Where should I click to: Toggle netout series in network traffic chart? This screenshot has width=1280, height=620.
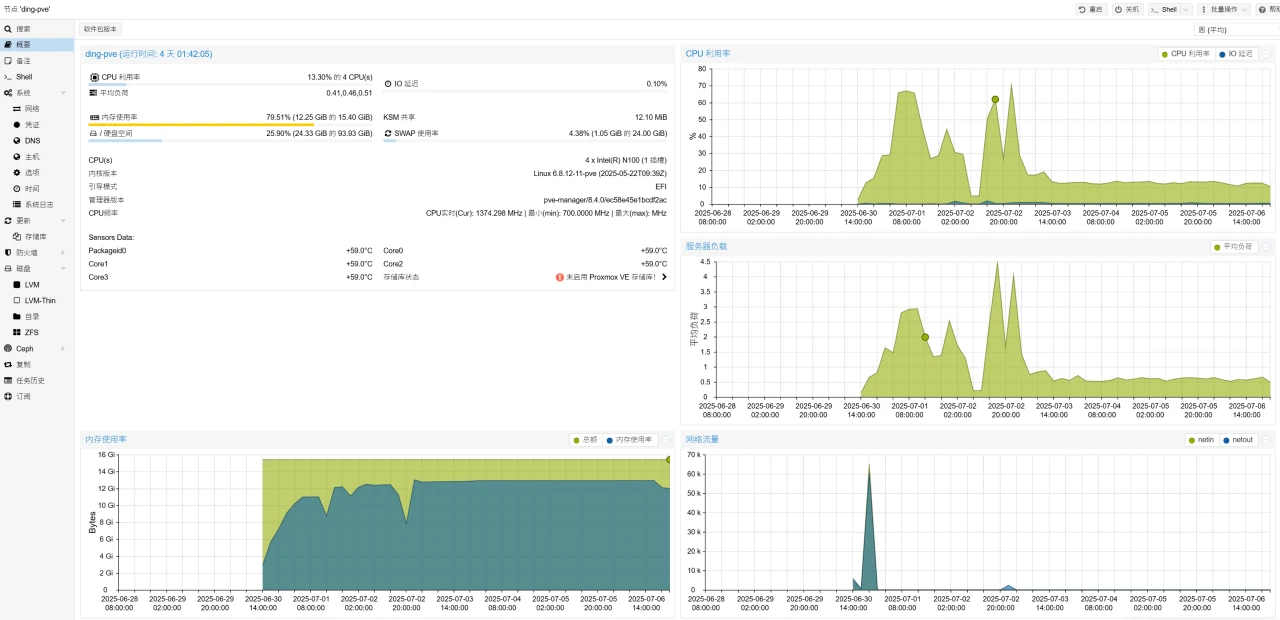pos(1237,440)
